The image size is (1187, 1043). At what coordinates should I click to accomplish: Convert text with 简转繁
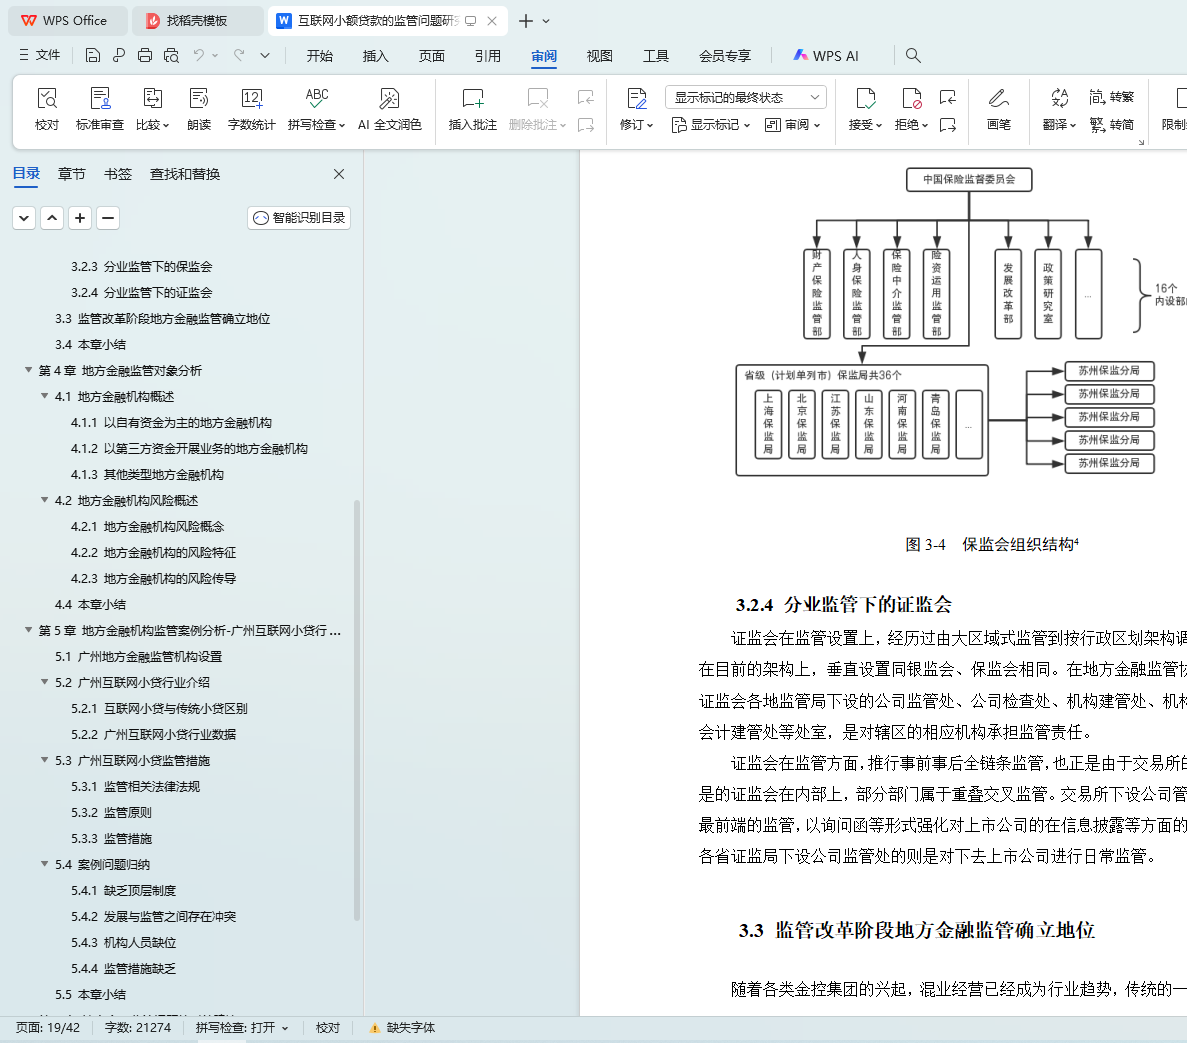coord(1111,97)
